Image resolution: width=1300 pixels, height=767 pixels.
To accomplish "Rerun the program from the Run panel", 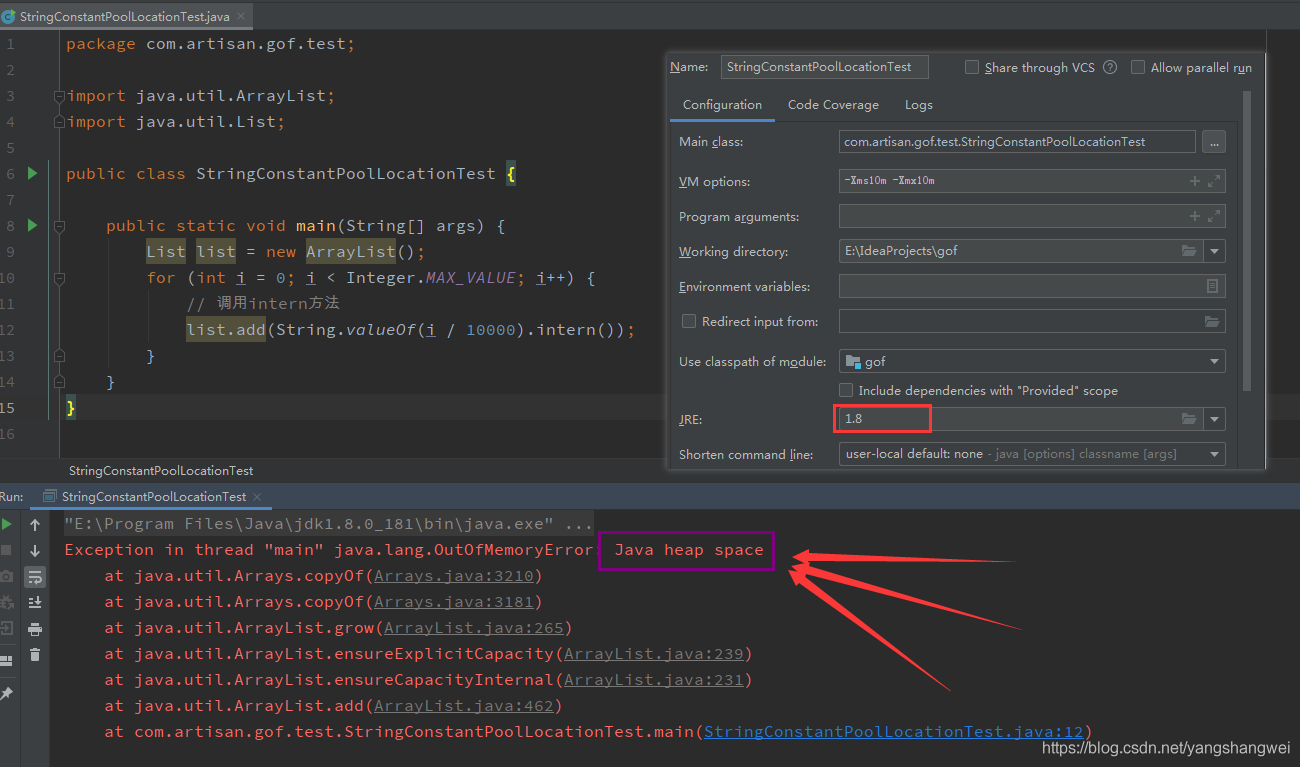I will pyautogui.click(x=7, y=524).
